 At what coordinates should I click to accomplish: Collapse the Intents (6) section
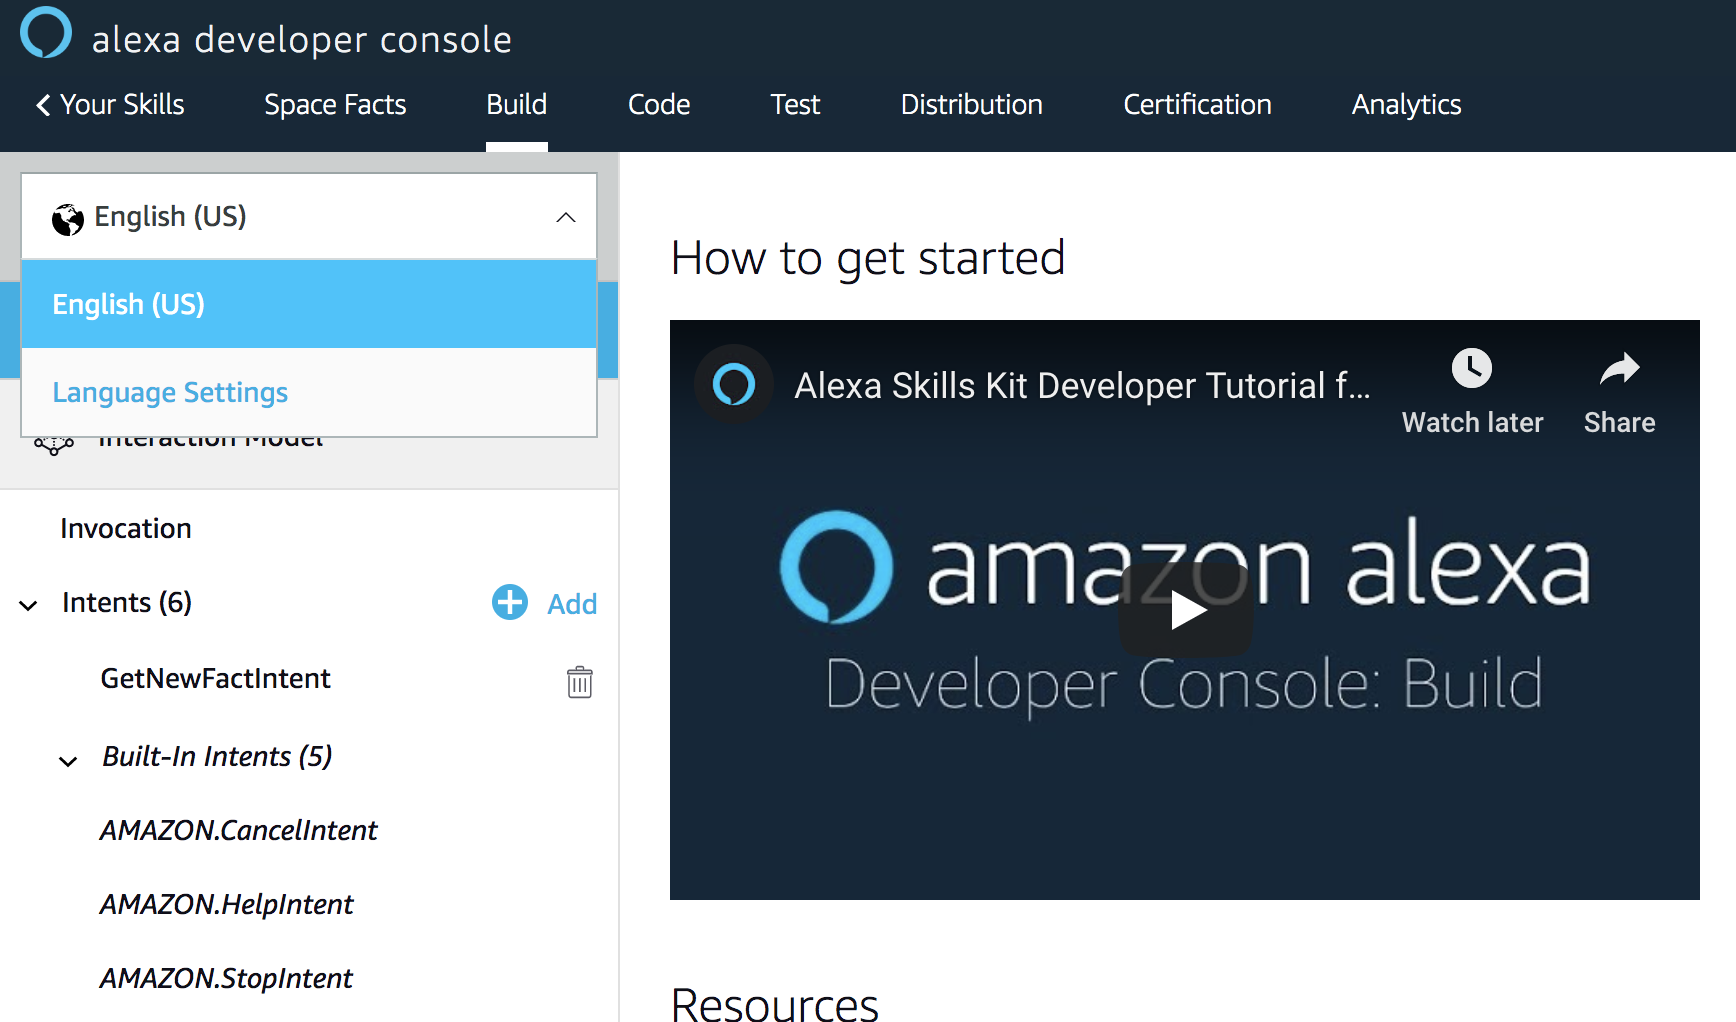(27, 604)
